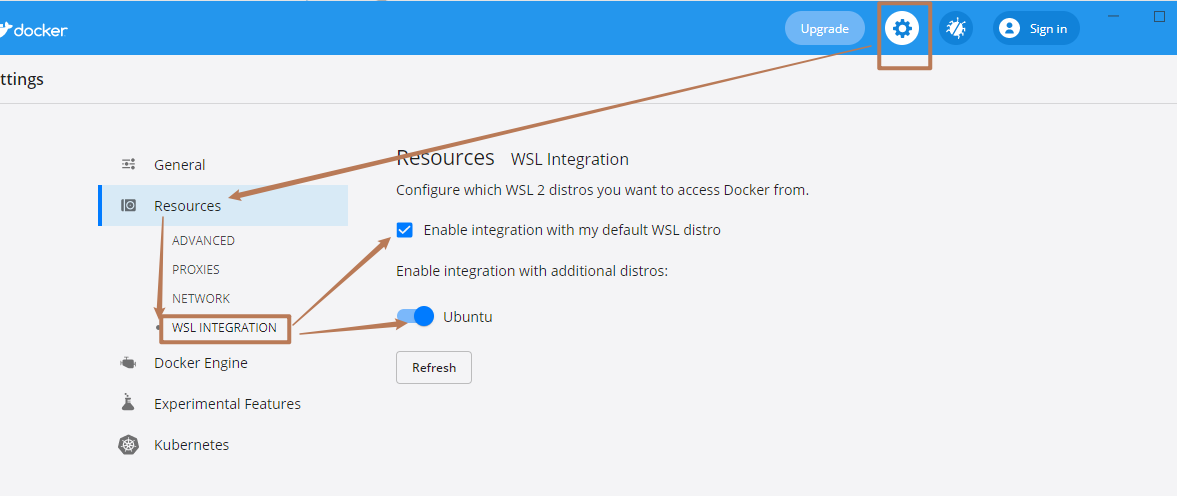Open the Proxies subsection
This screenshot has height=496, width=1177.
click(x=196, y=269)
